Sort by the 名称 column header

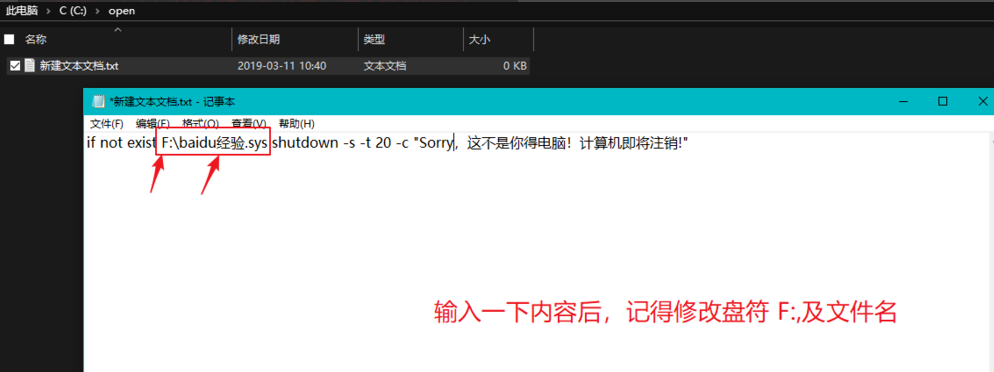(x=36, y=39)
